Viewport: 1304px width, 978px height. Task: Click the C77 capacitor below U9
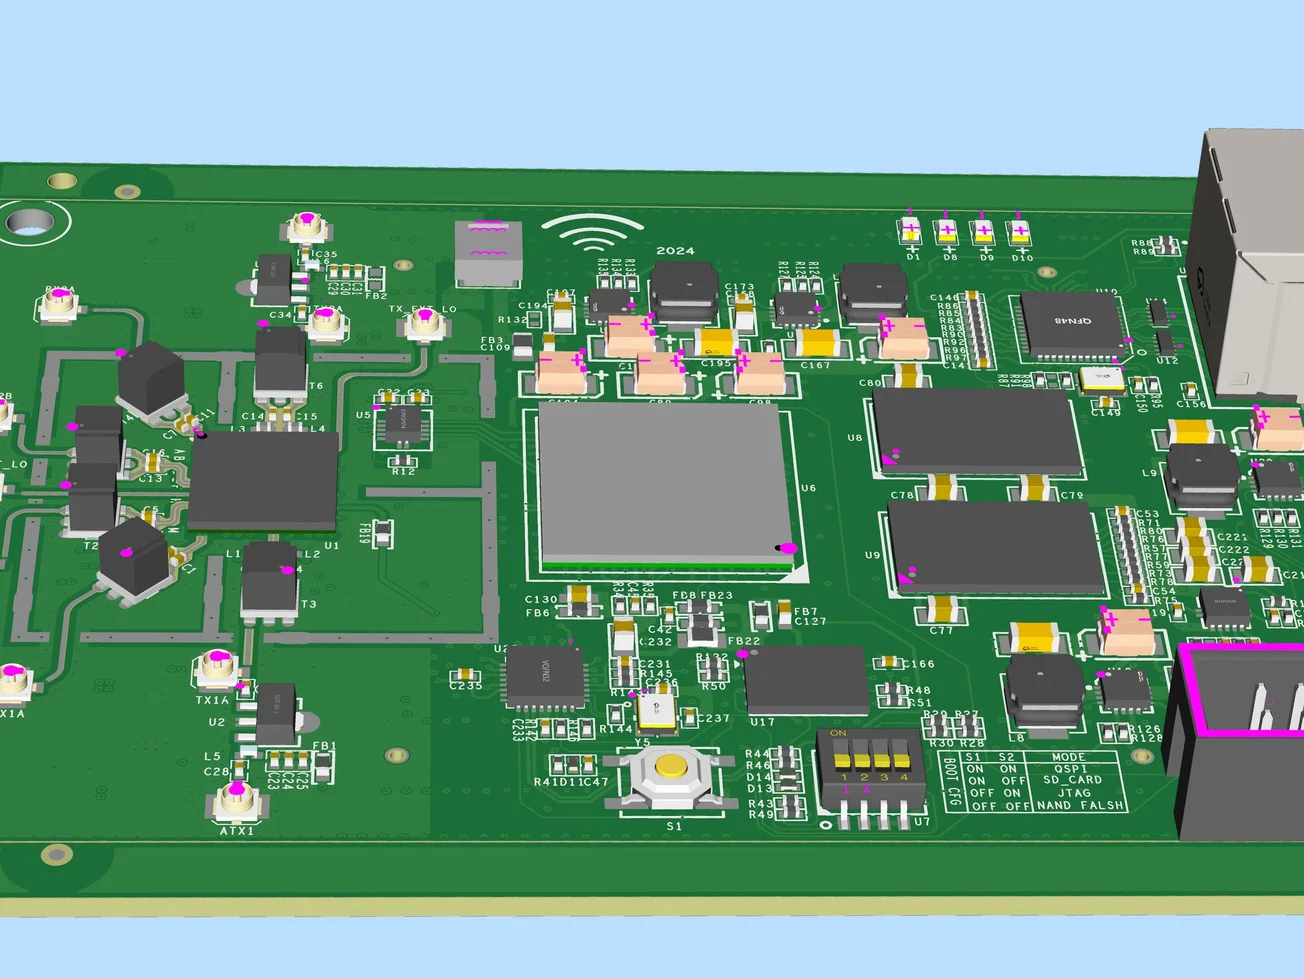tap(941, 609)
